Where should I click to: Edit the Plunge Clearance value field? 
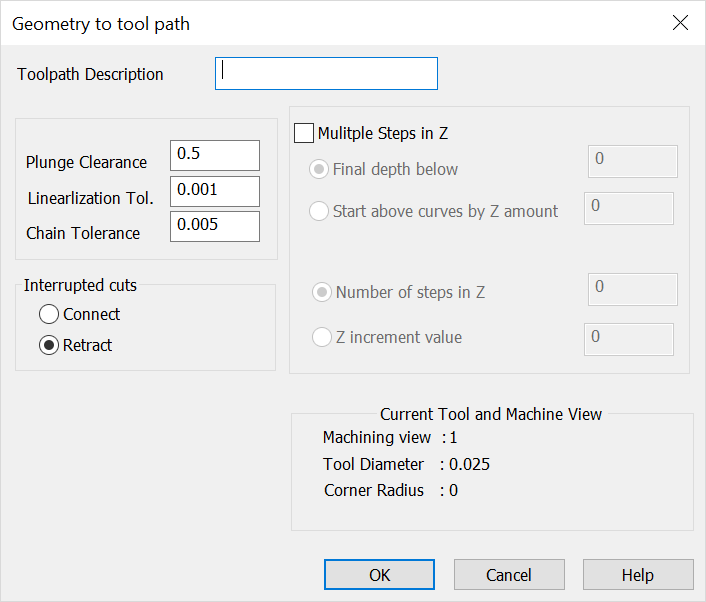click(215, 155)
